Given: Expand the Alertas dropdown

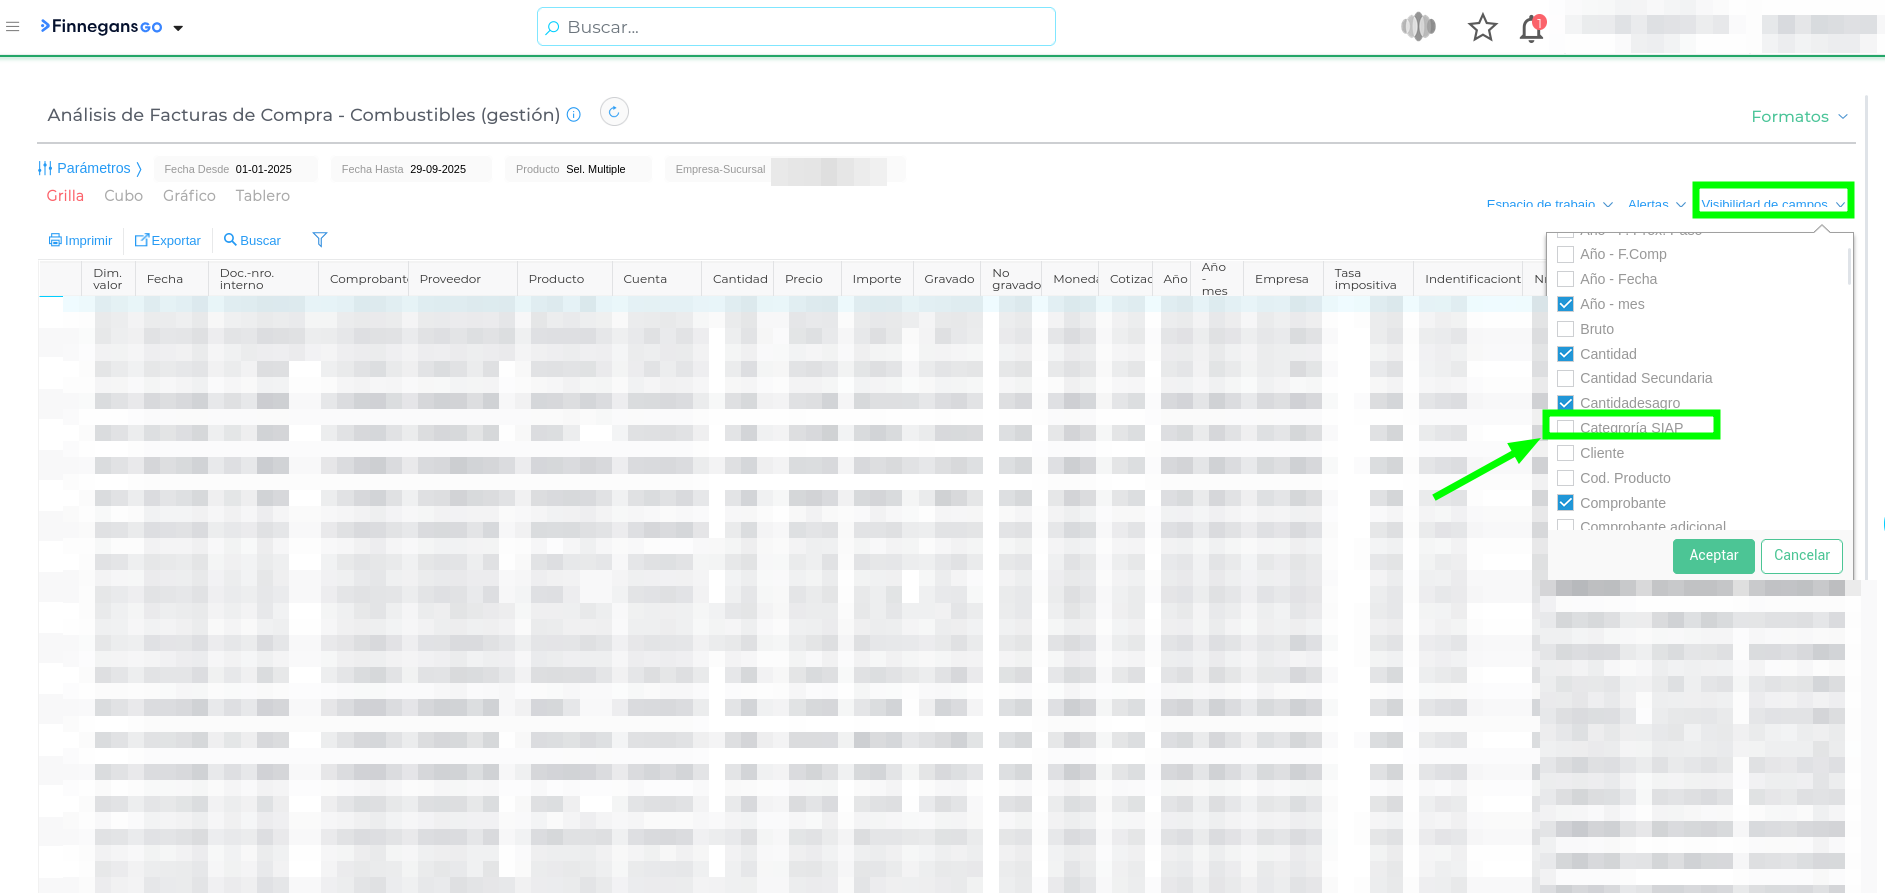Looking at the screenshot, I should coord(1656,204).
